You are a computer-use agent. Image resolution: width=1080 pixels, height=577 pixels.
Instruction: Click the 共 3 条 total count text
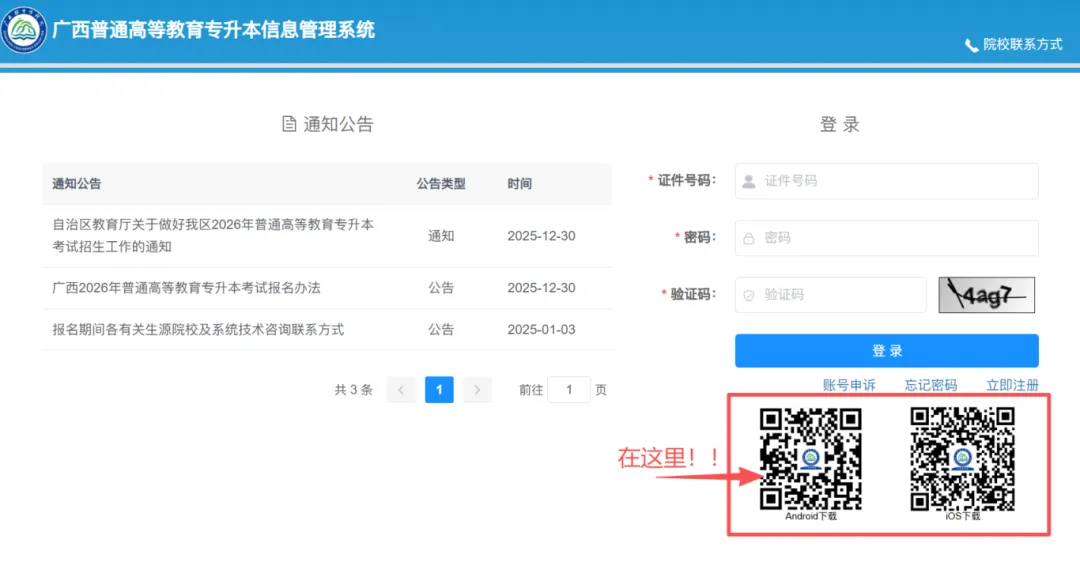click(353, 390)
